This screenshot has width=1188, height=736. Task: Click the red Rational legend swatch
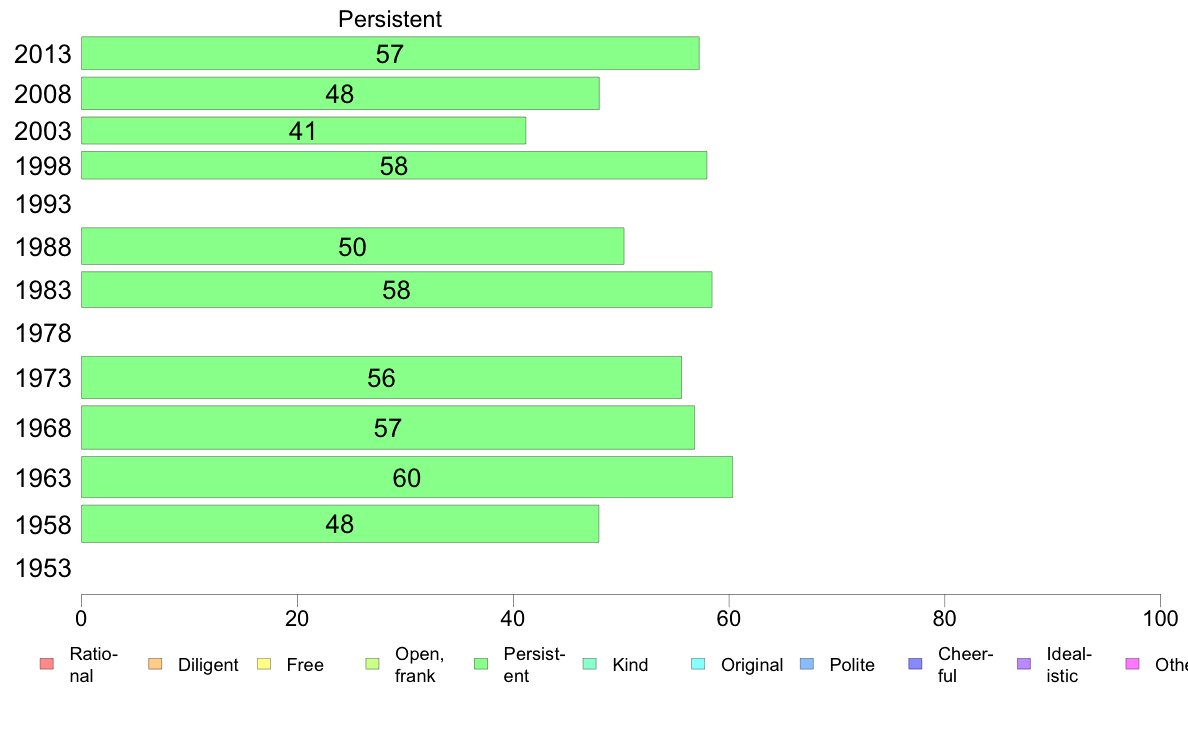coord(47,664)
